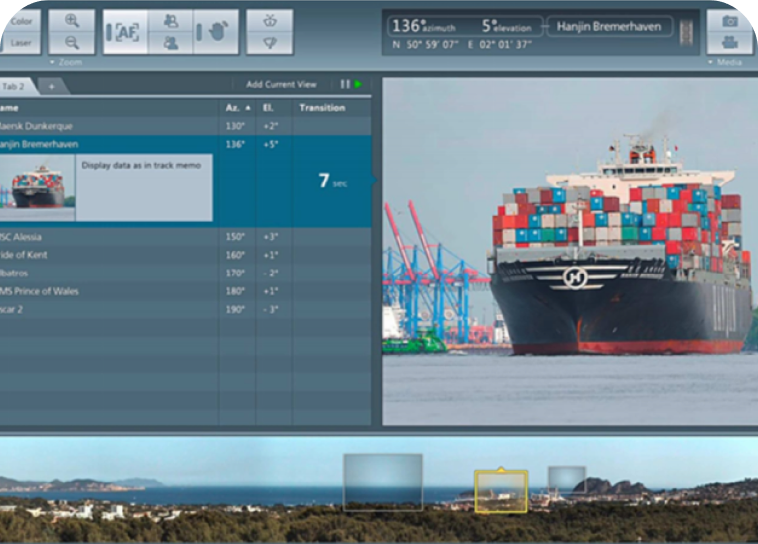
Task: Select the Albatros row
Action: (185, 273)
